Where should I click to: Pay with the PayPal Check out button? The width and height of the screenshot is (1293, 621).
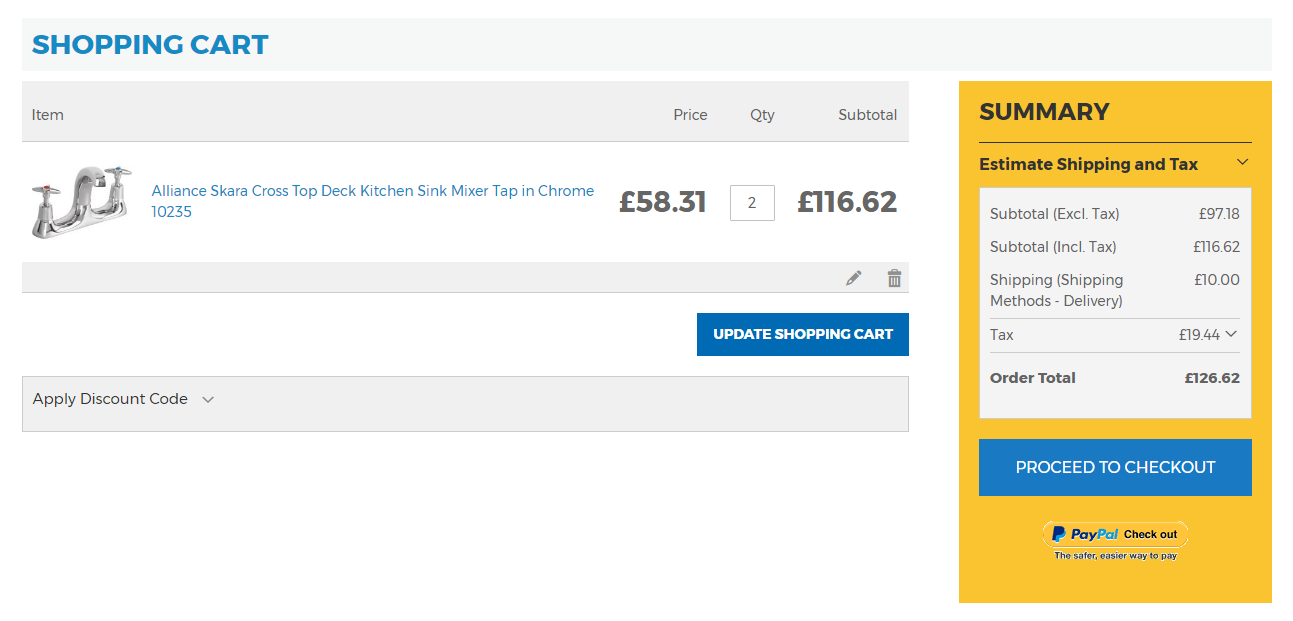(x=1115, y=534)
